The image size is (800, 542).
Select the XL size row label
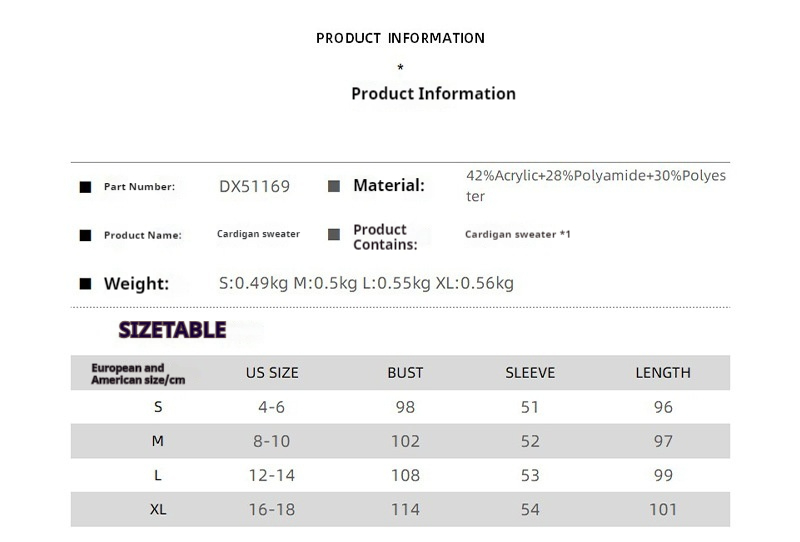click(x=158, y=509)
